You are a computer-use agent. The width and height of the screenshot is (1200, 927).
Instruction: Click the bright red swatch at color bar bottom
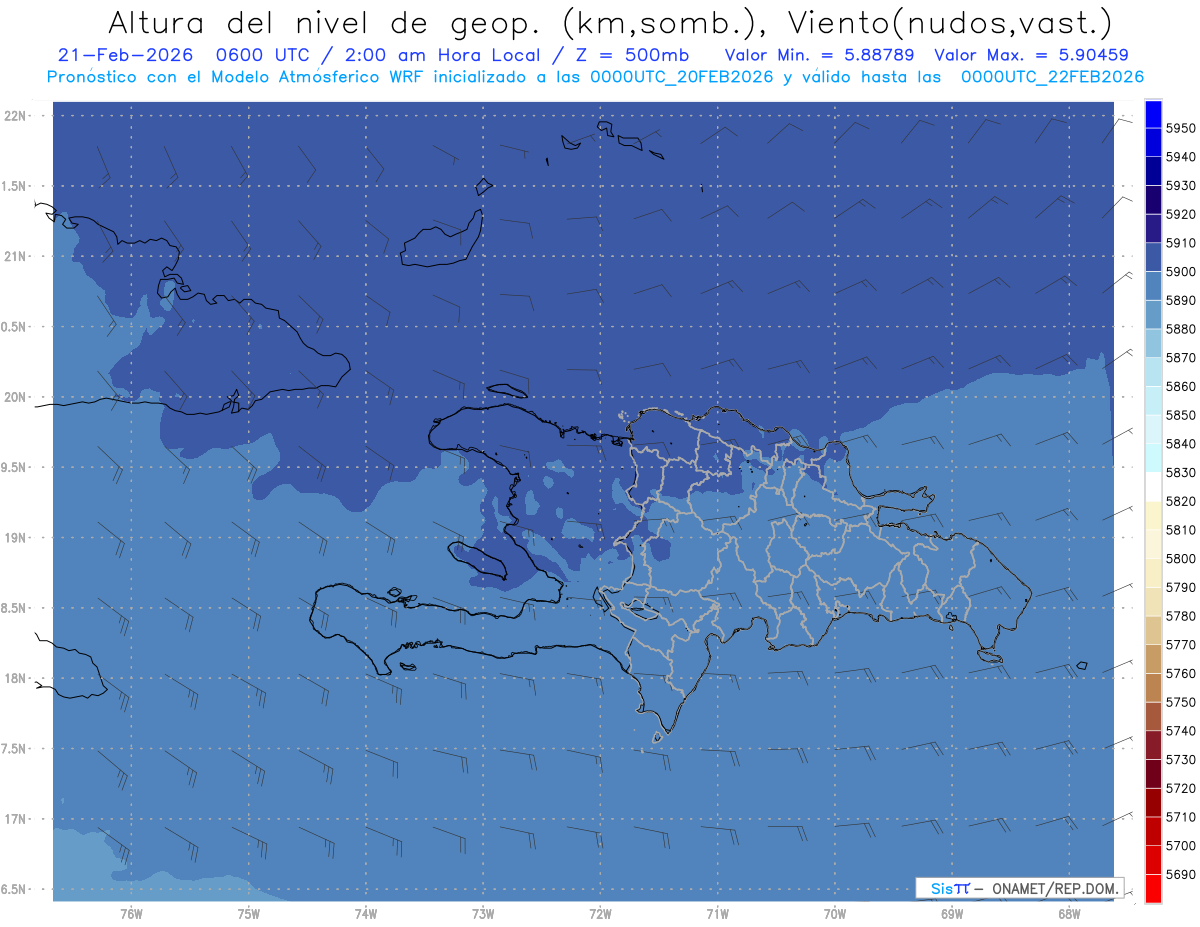[1152, 888]
